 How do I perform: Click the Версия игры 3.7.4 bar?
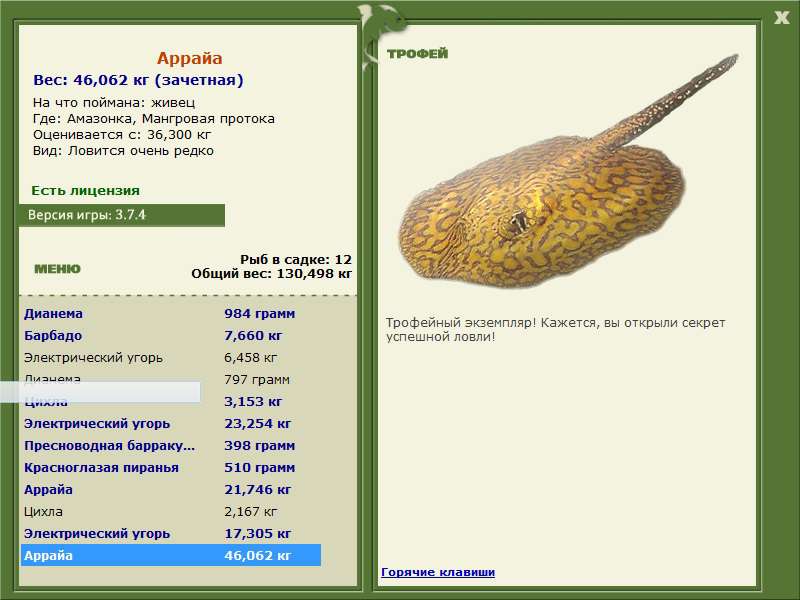pyautogui.click(x=121, y=215)
